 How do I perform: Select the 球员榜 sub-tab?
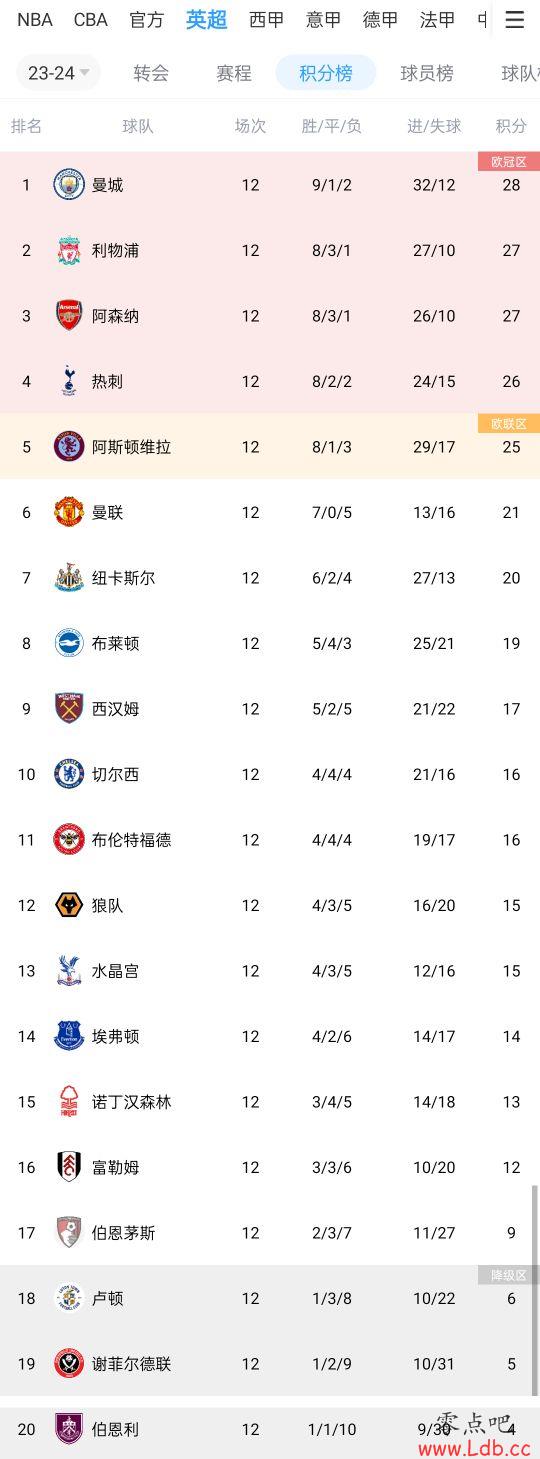click(427, 73)
